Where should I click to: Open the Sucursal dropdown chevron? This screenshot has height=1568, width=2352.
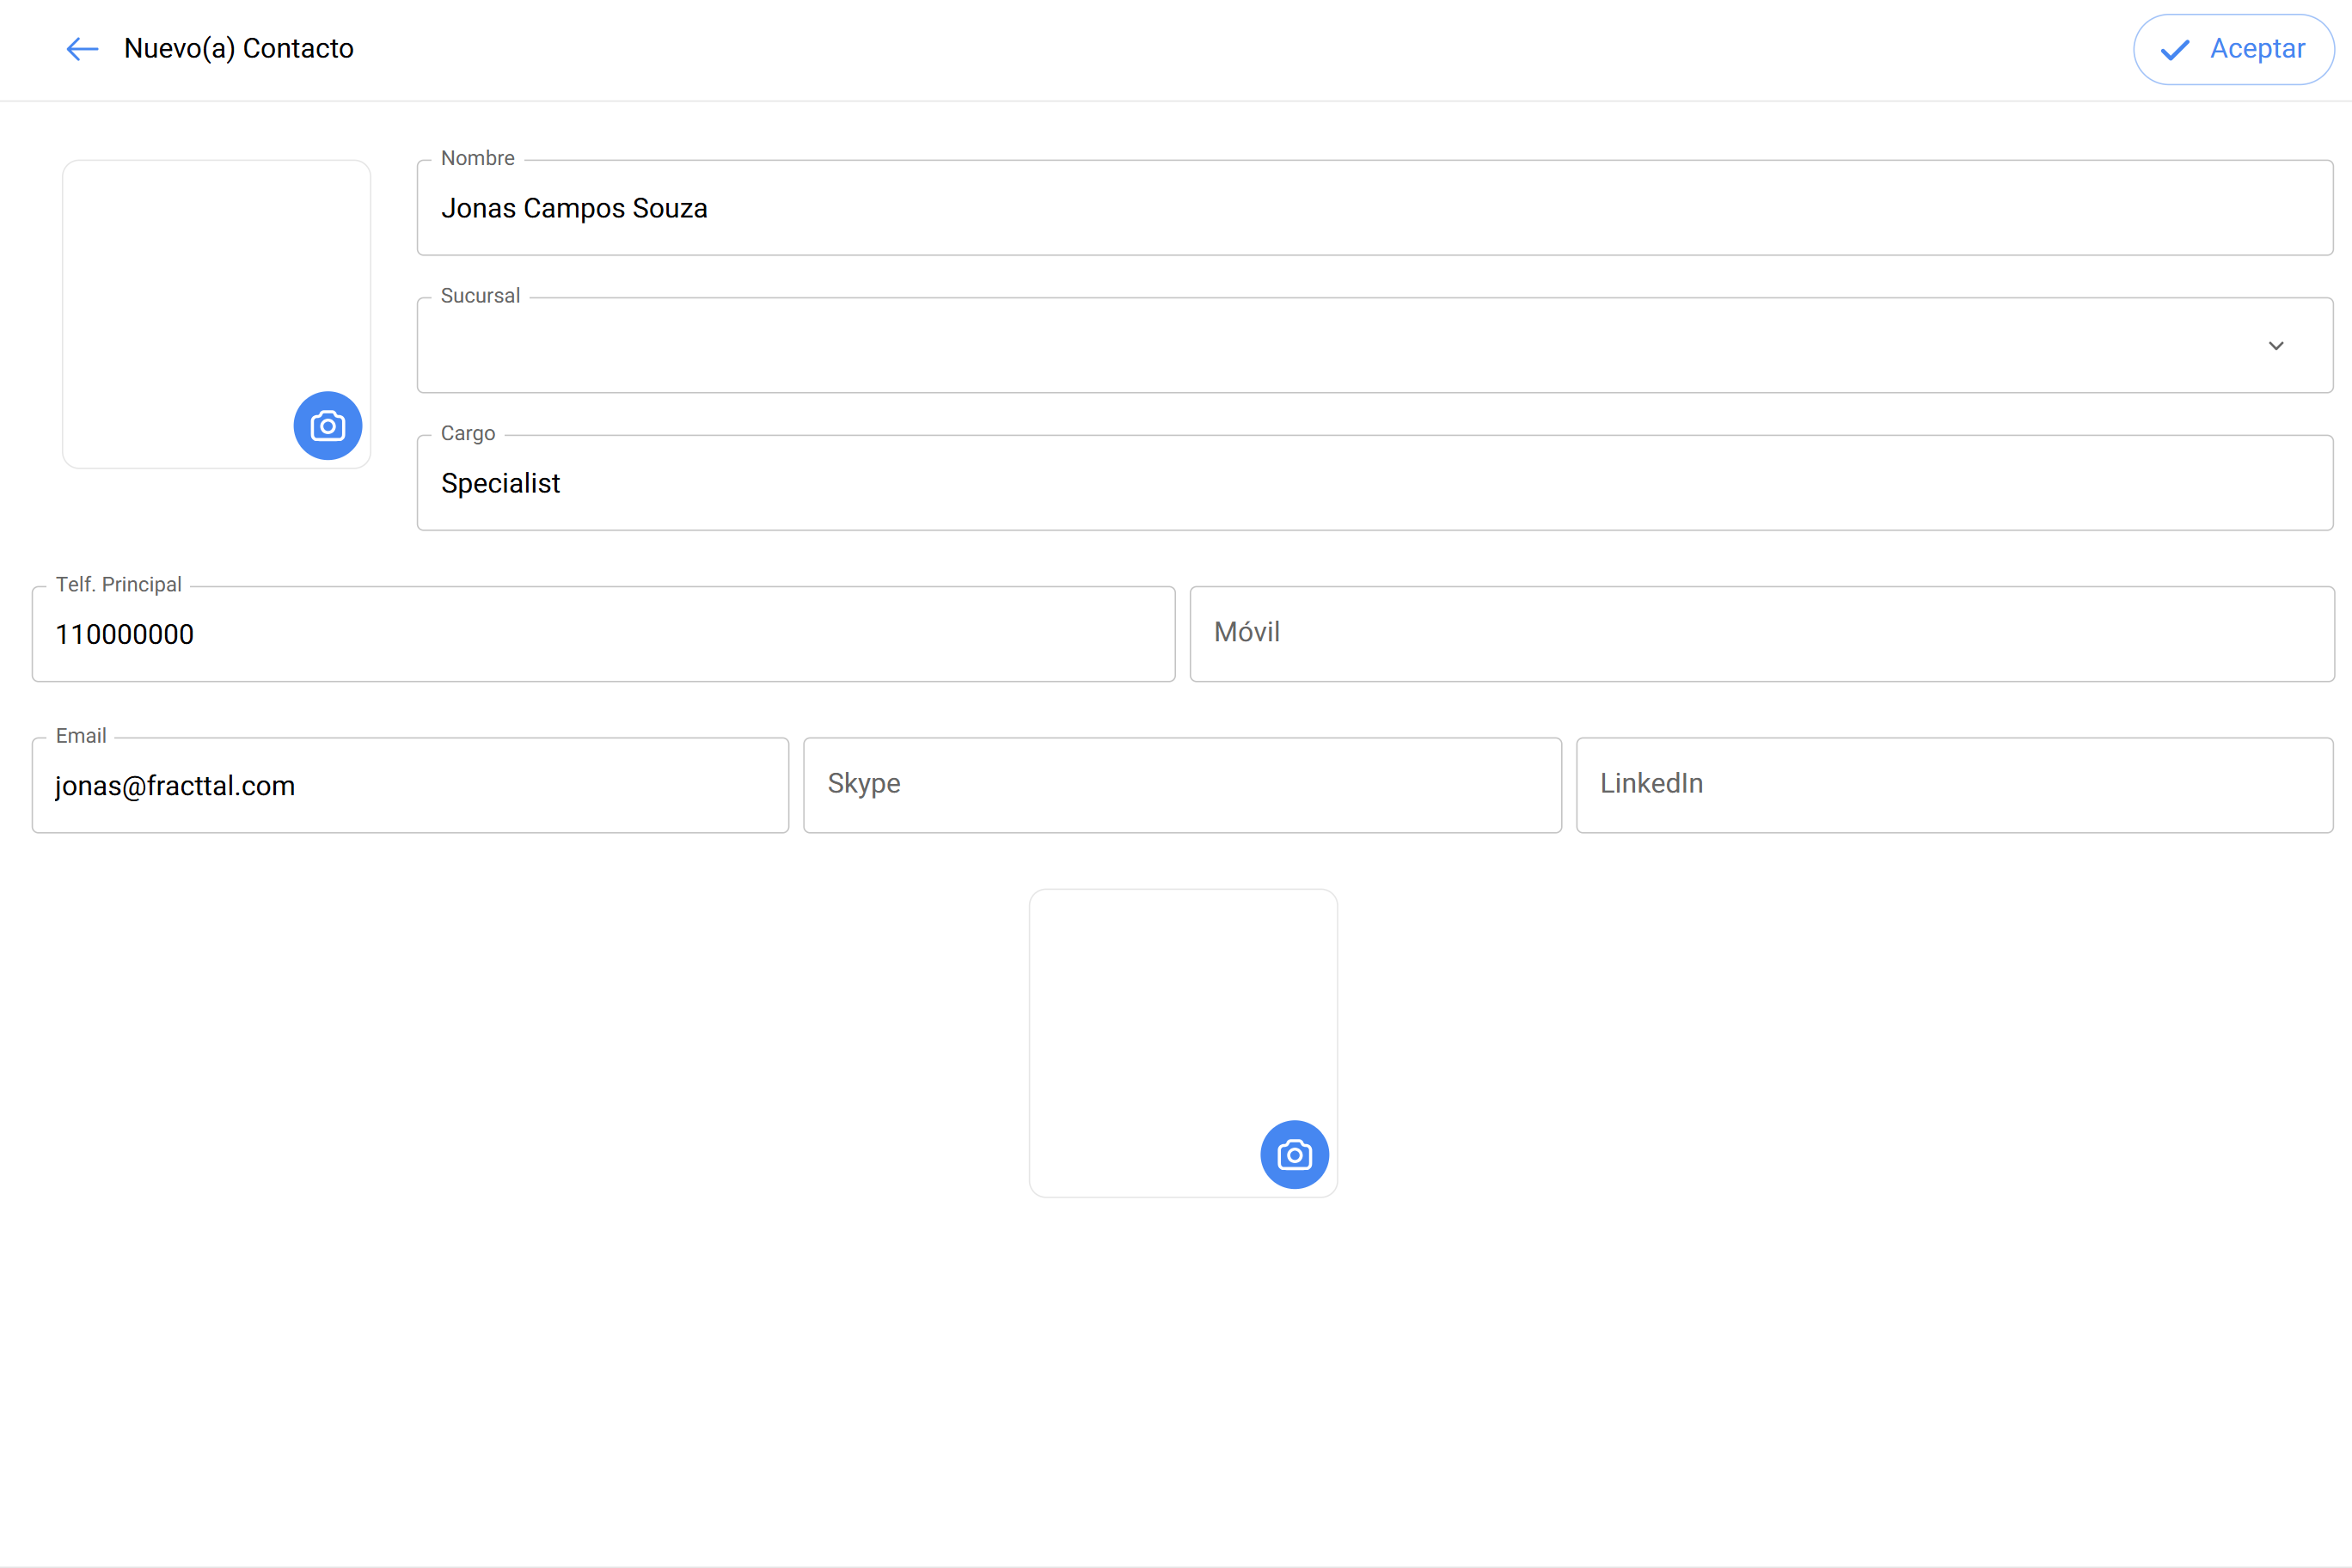[2276, 346]
